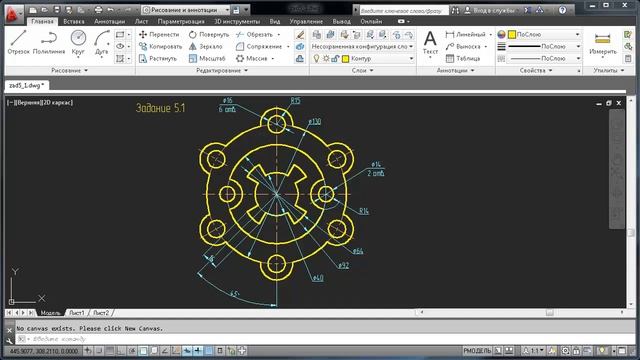Toggle layer lock icon for Контур
This screenshot has height=360, width=640.
(335, 59)
